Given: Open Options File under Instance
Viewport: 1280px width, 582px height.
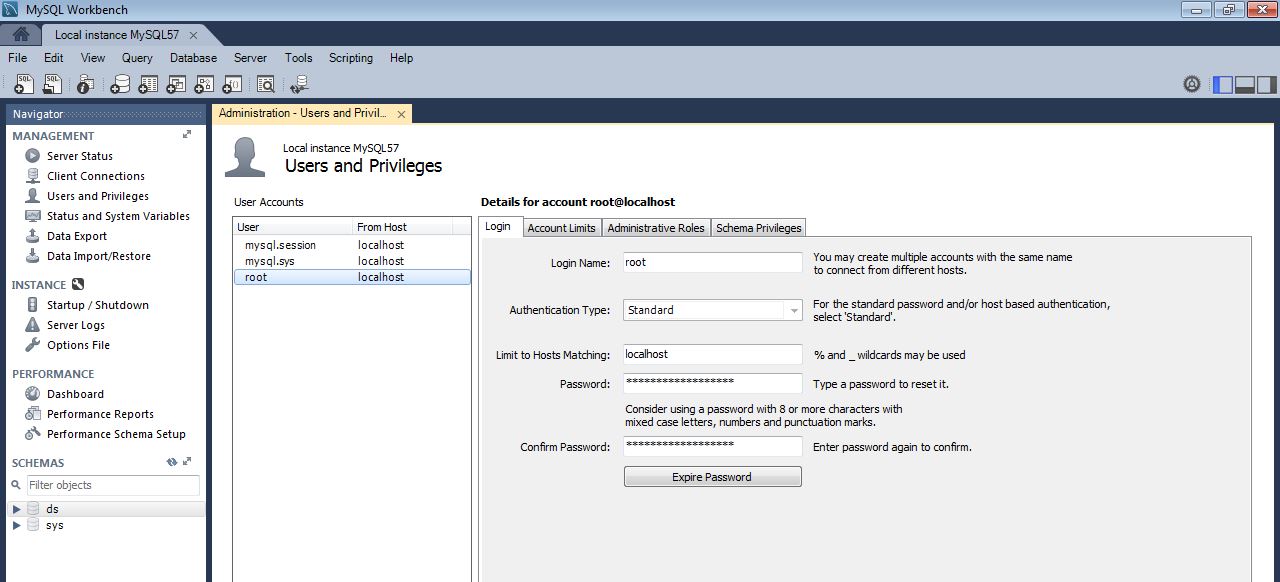Looking at the screenshot, I should click(x=78, y=345).
